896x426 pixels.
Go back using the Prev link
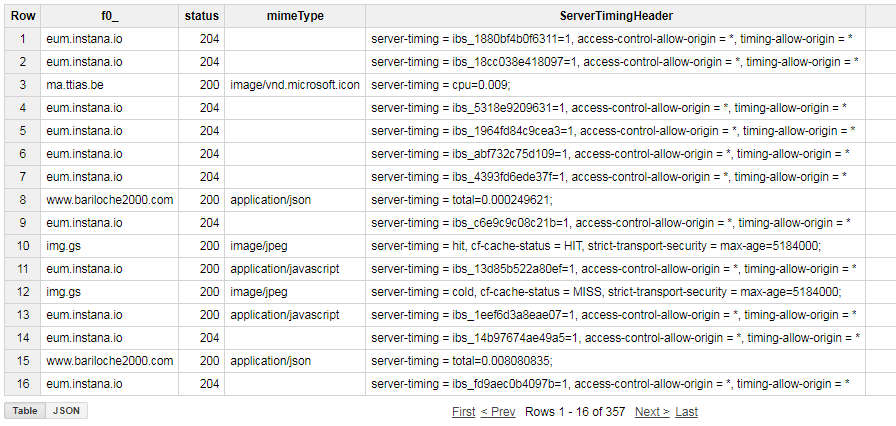[x=498, y=412]
